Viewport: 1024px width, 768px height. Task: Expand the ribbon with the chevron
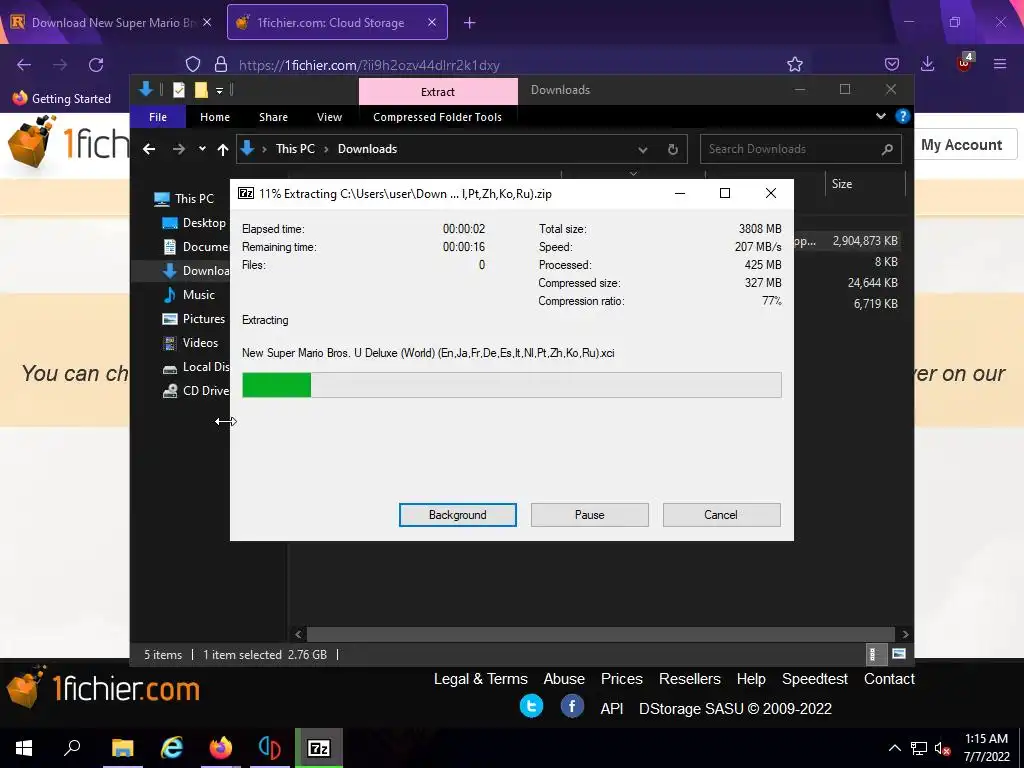[x=880, y=116]
